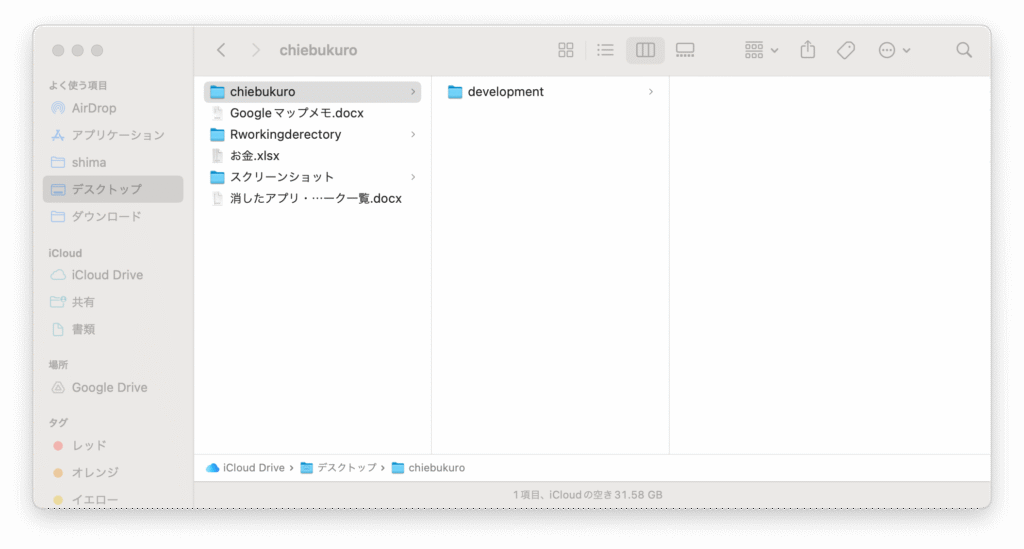
Task: Open 共有 in the sidebar
Action: click(112, 302)
